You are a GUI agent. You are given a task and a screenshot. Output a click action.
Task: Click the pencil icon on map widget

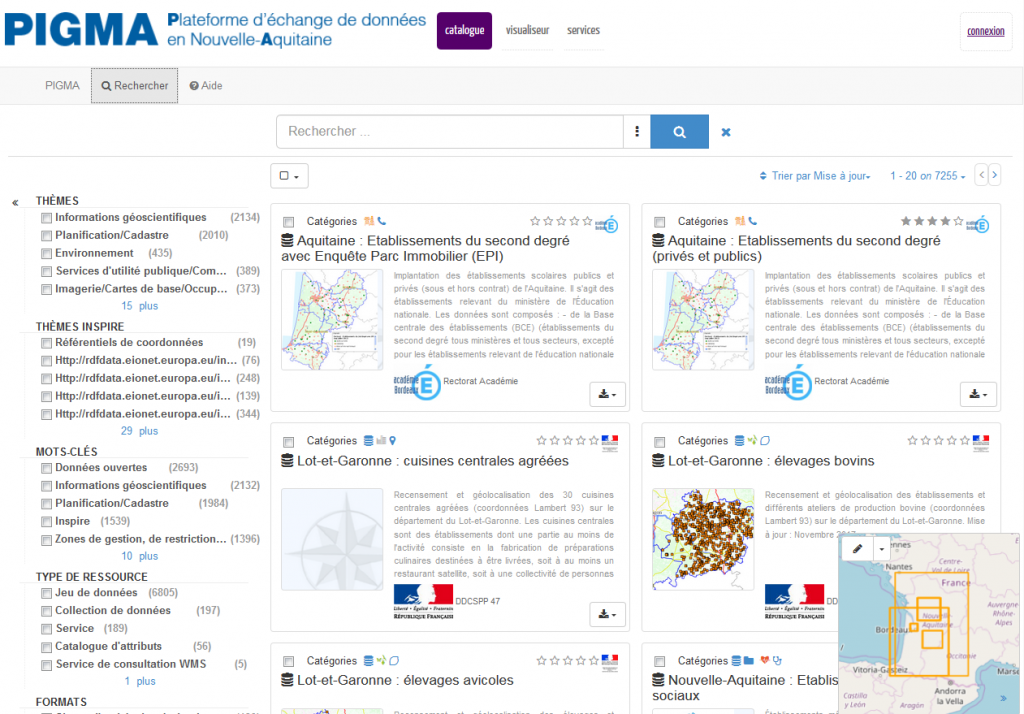click(x=857, y=549)
